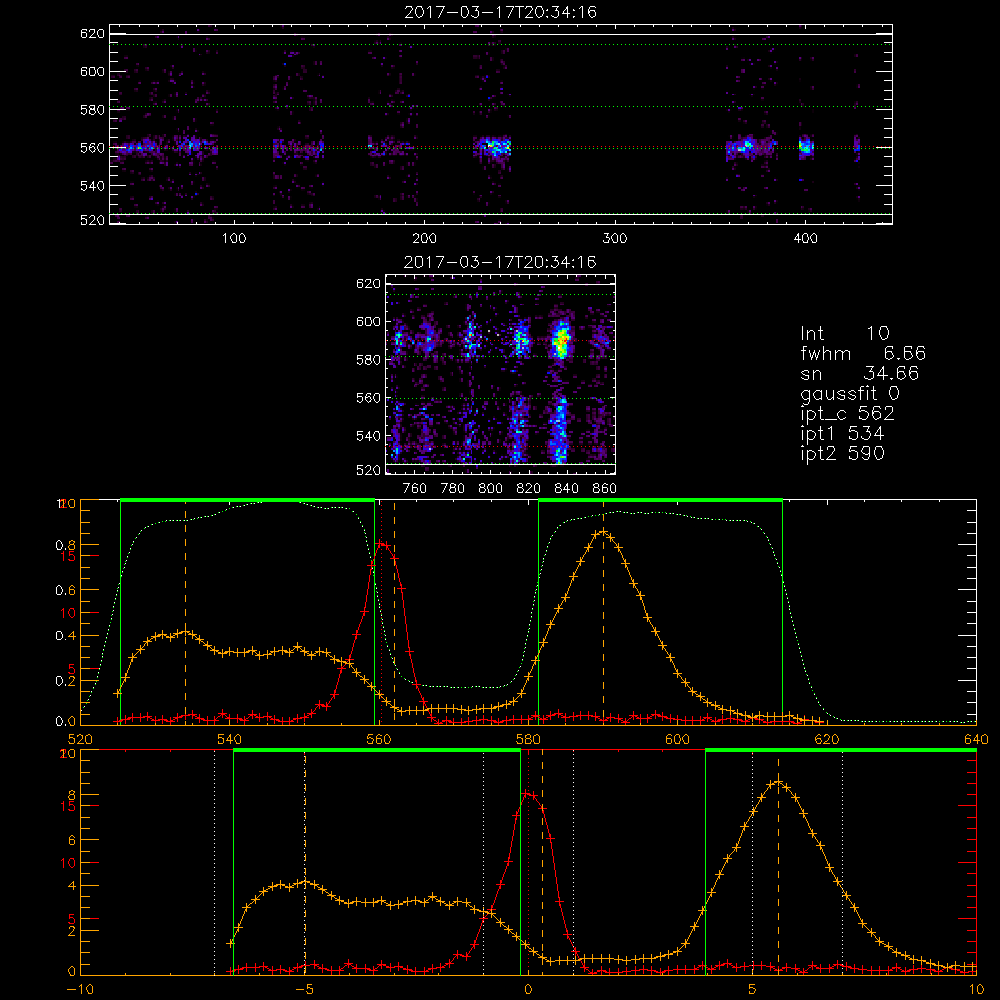Click x-axis label 840 under middle image
1000x1000 pixels.
tap(566, 489)
